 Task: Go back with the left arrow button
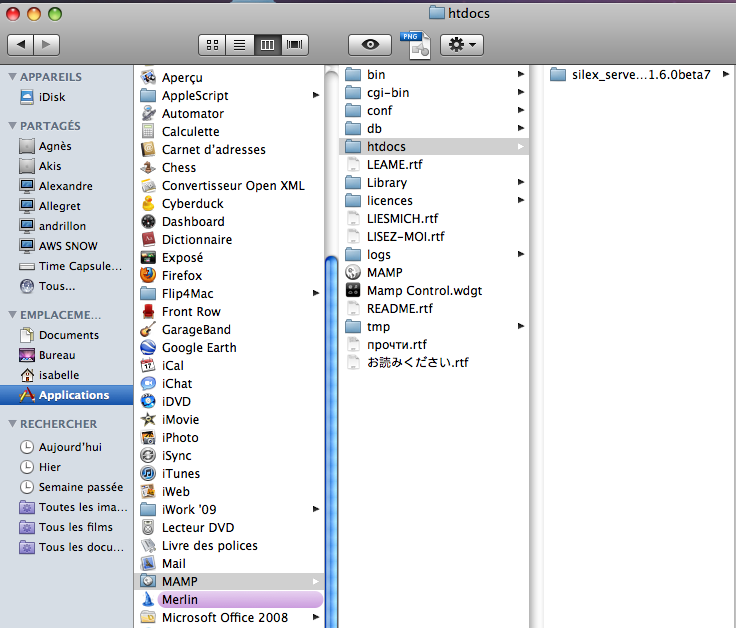pyautogui.click(x=20, y=45)
